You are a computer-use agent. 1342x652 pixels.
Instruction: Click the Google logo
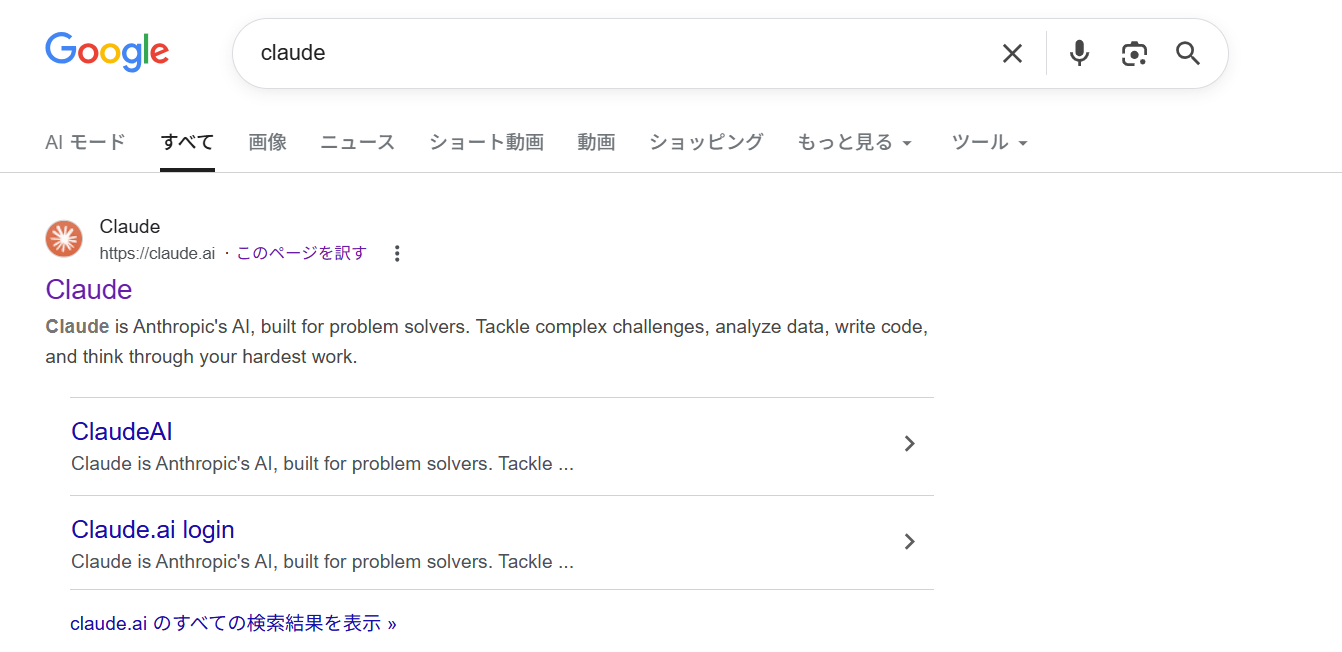[x=107, y=52]
